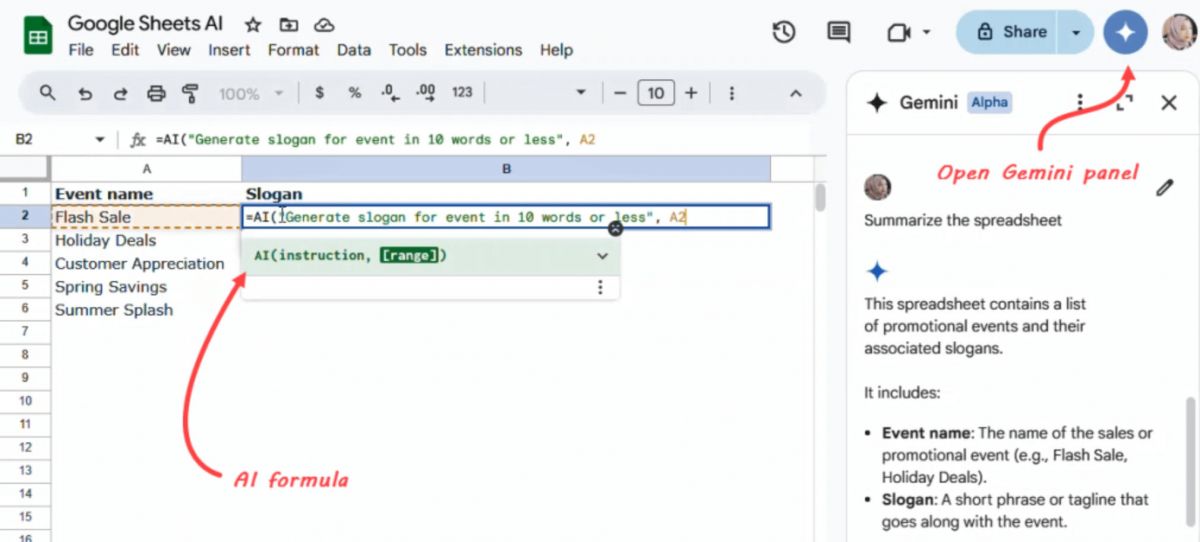Open more number formats 123
Screen dimensions: 1200x542
(462, 93)
